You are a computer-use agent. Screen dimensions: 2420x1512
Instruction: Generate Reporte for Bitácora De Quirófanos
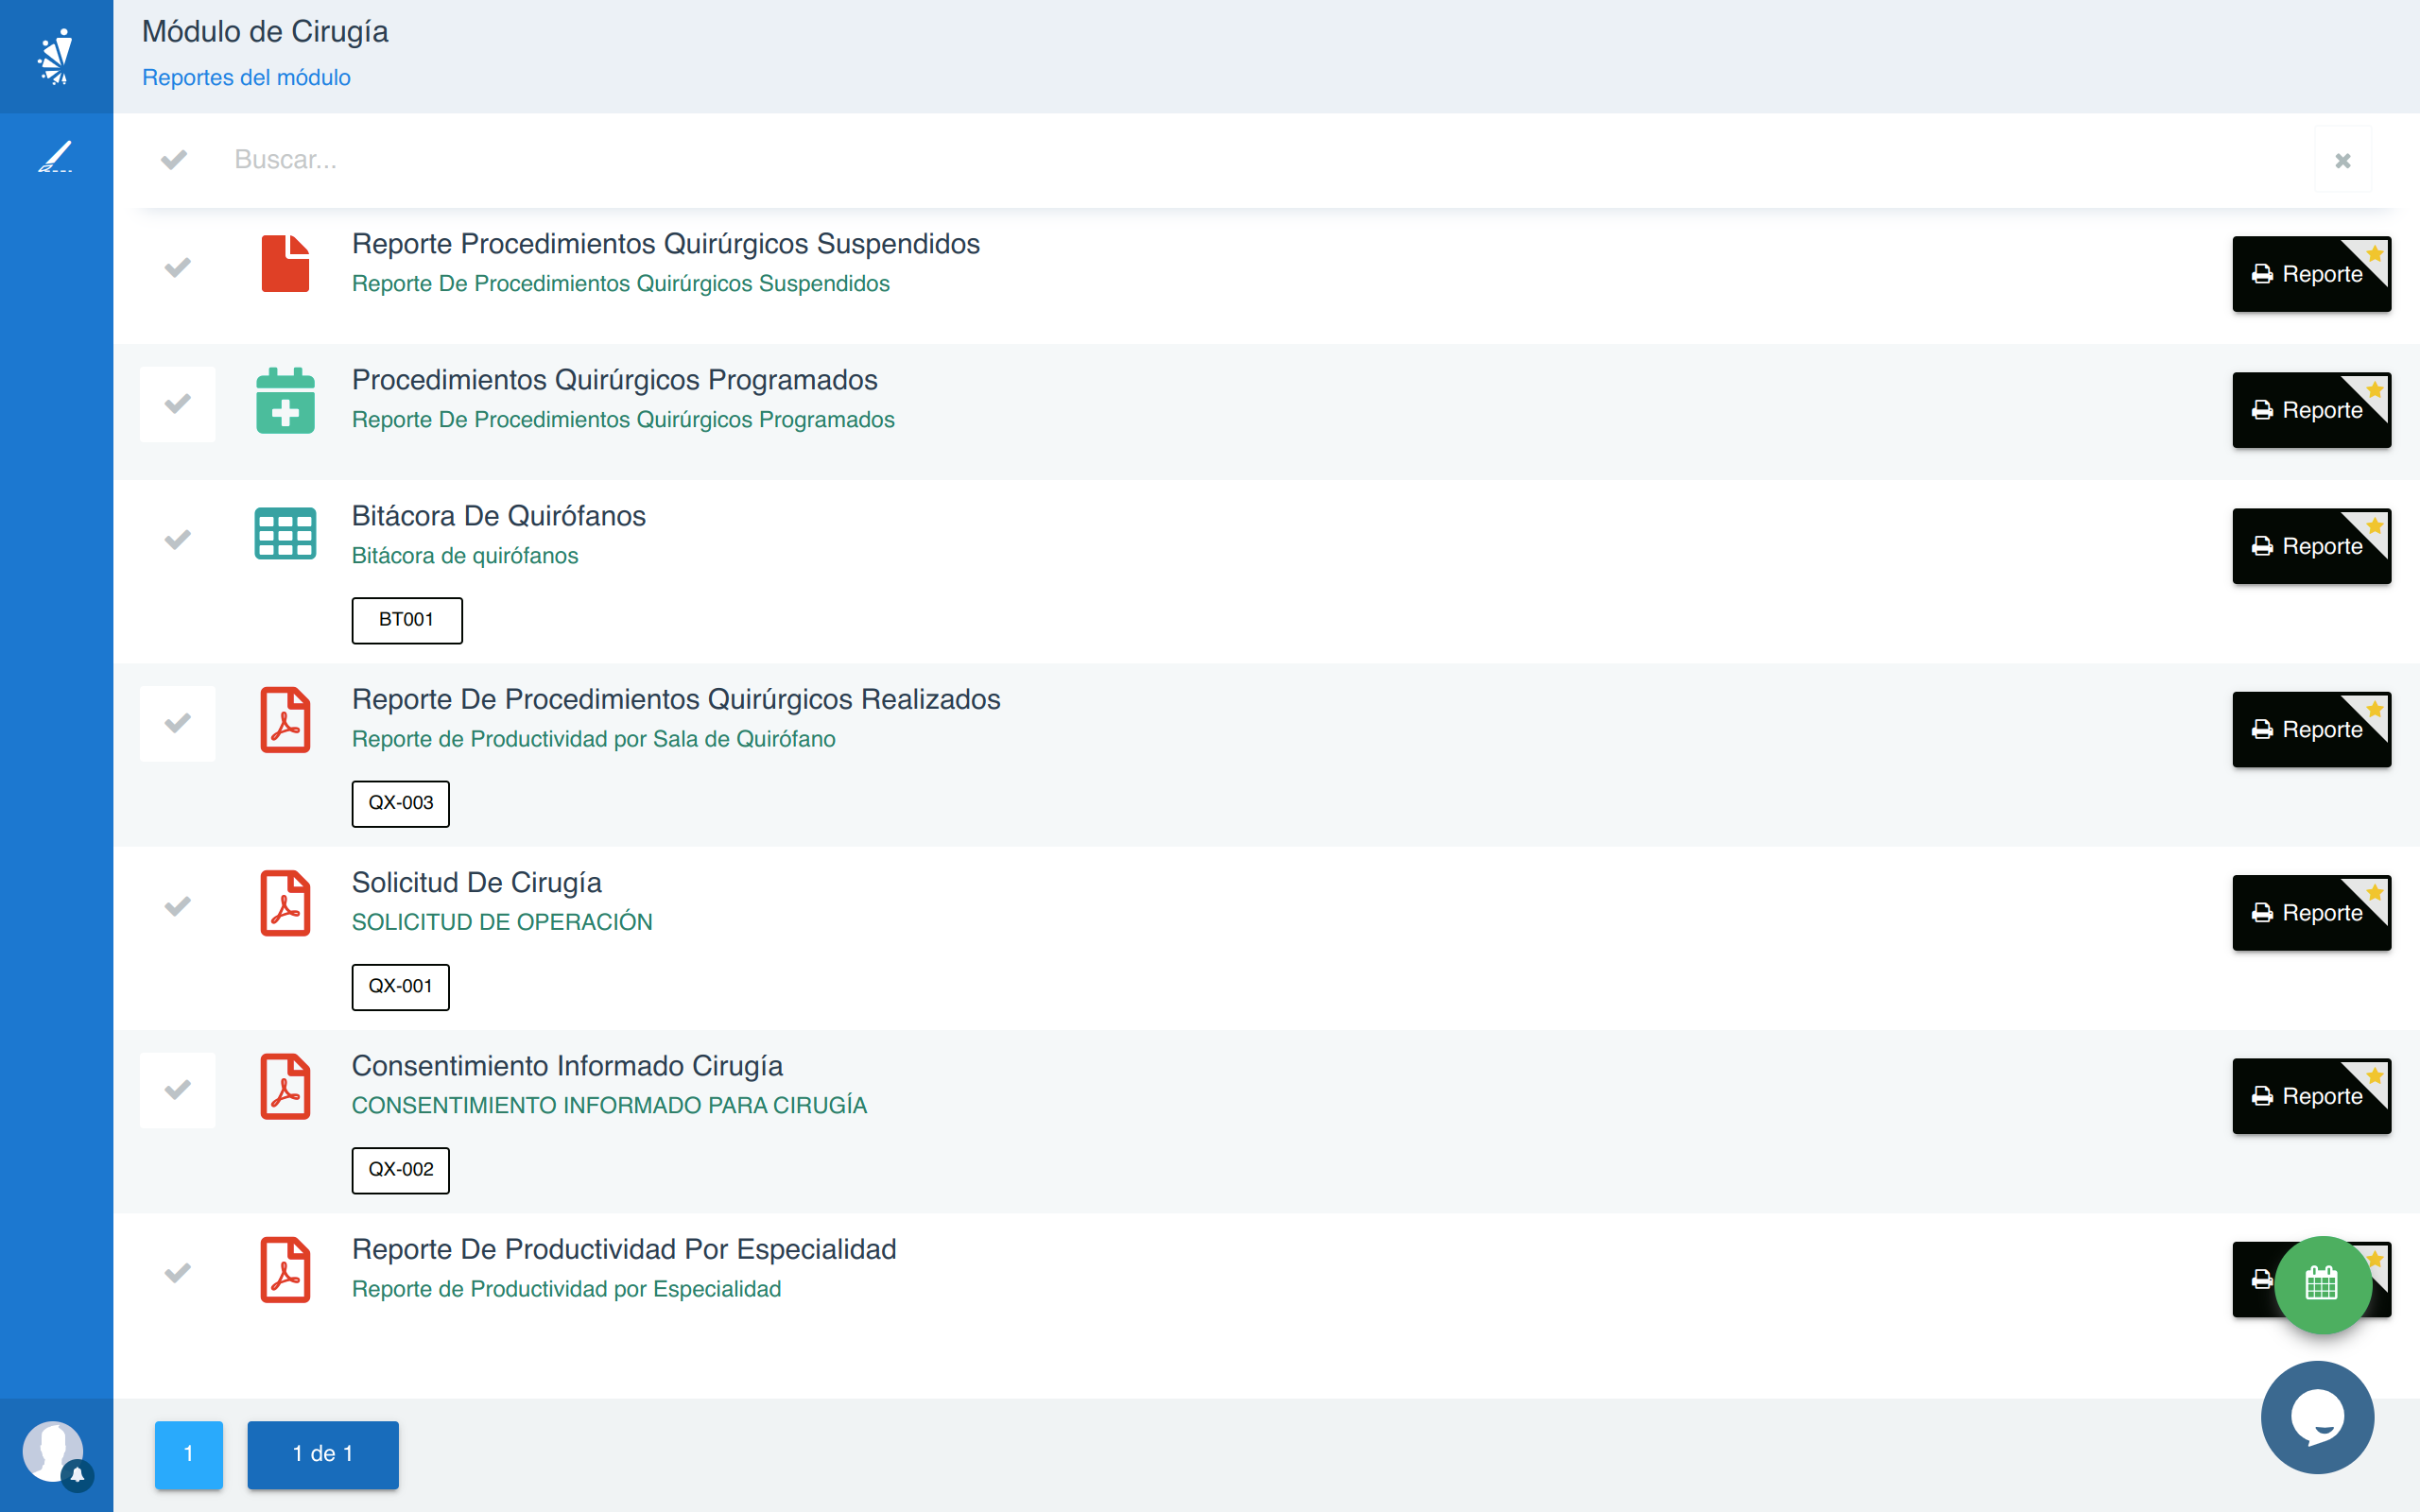pos(2311,546)
